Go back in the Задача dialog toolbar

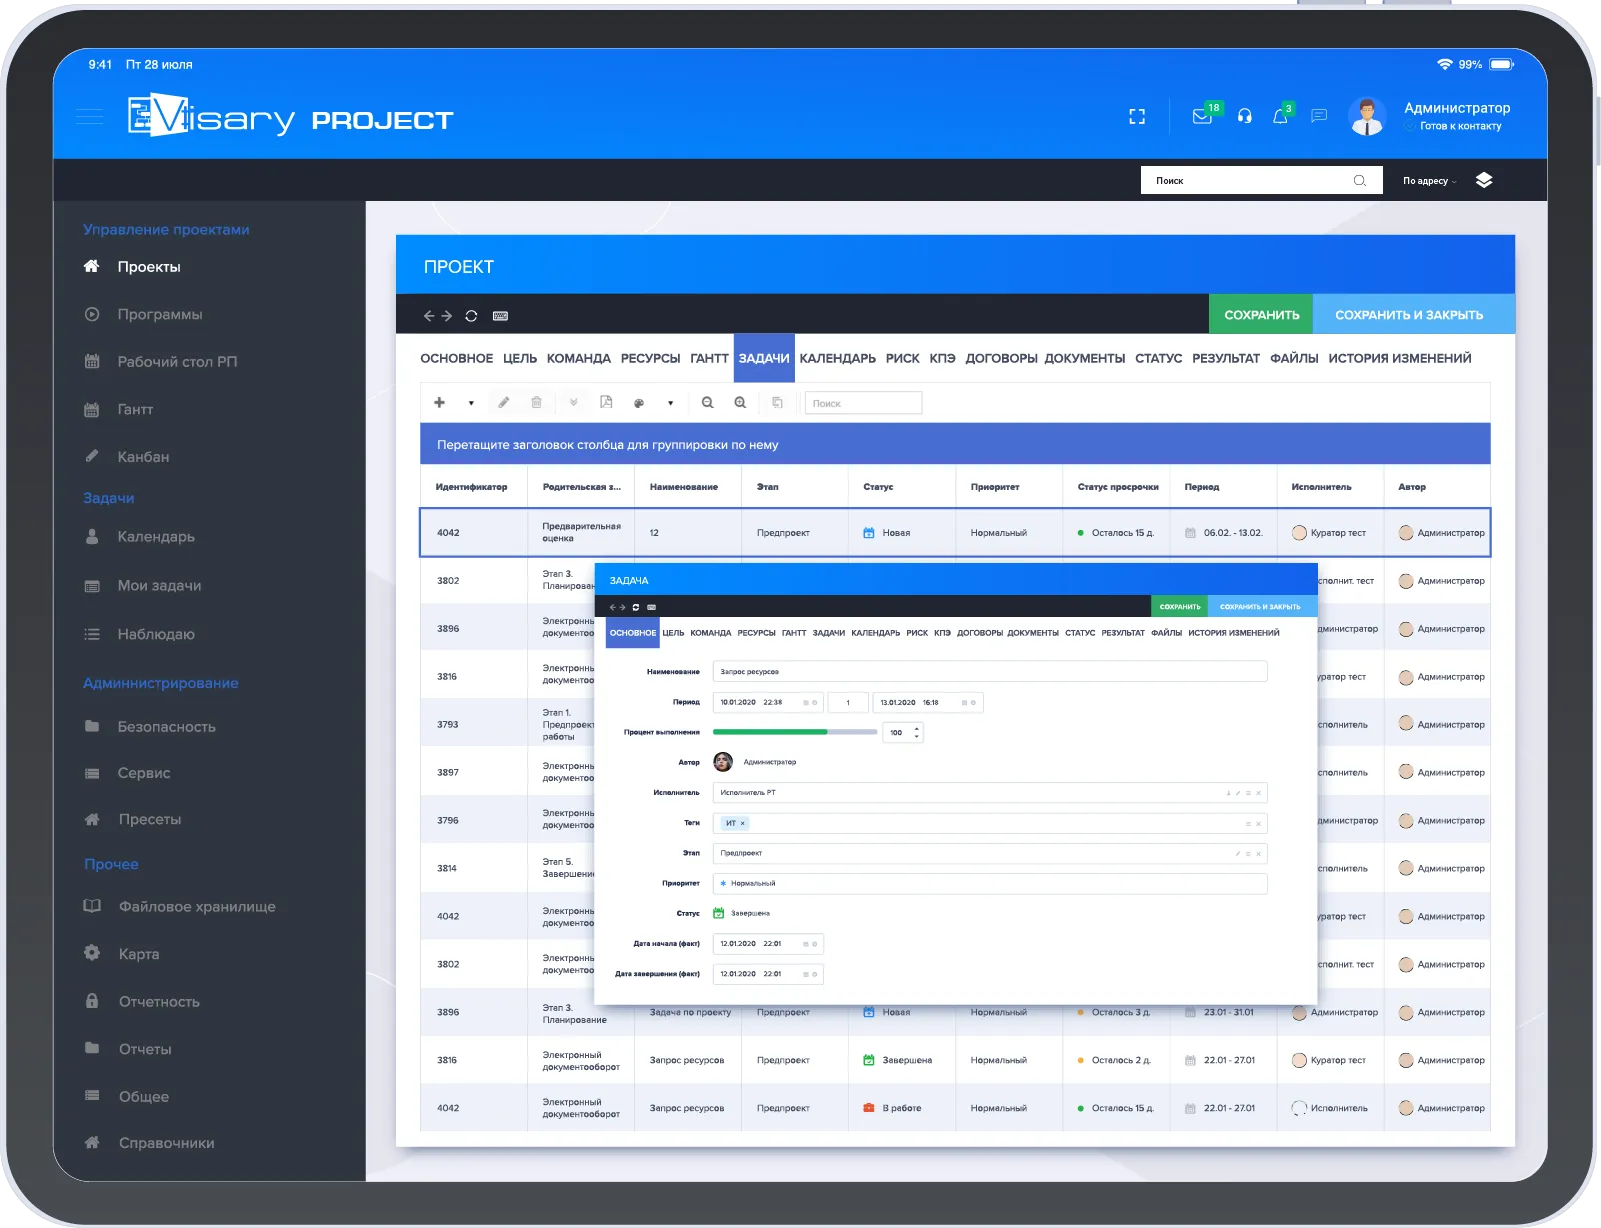[612, 607]
